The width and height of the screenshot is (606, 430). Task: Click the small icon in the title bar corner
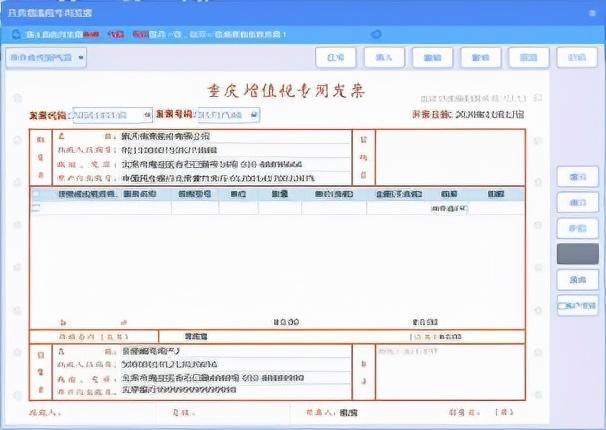(x=592, y=13)
